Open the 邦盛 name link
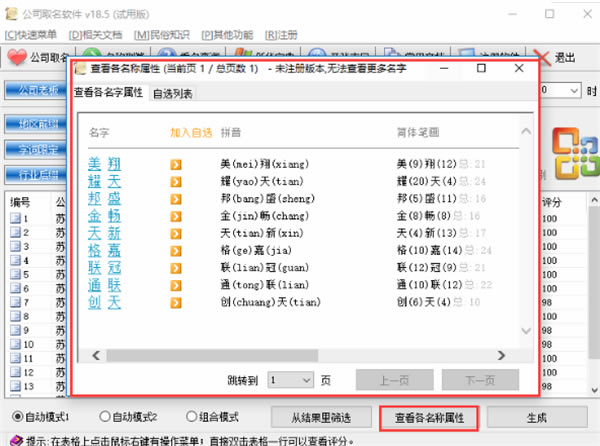Viewport: 600px width, 446px height. (x=104, y=199)
